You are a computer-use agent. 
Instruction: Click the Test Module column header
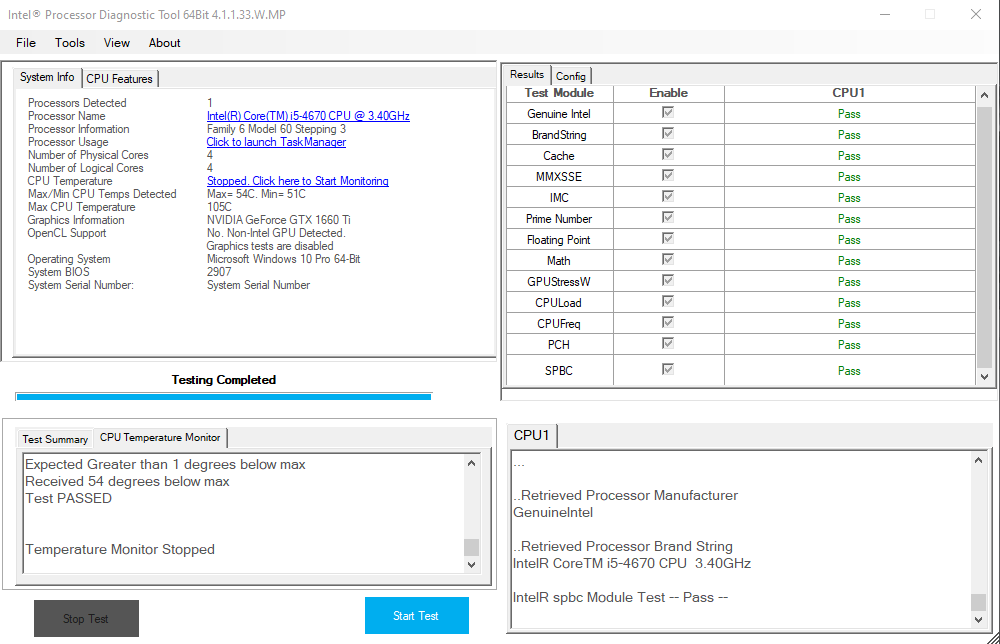559,93
